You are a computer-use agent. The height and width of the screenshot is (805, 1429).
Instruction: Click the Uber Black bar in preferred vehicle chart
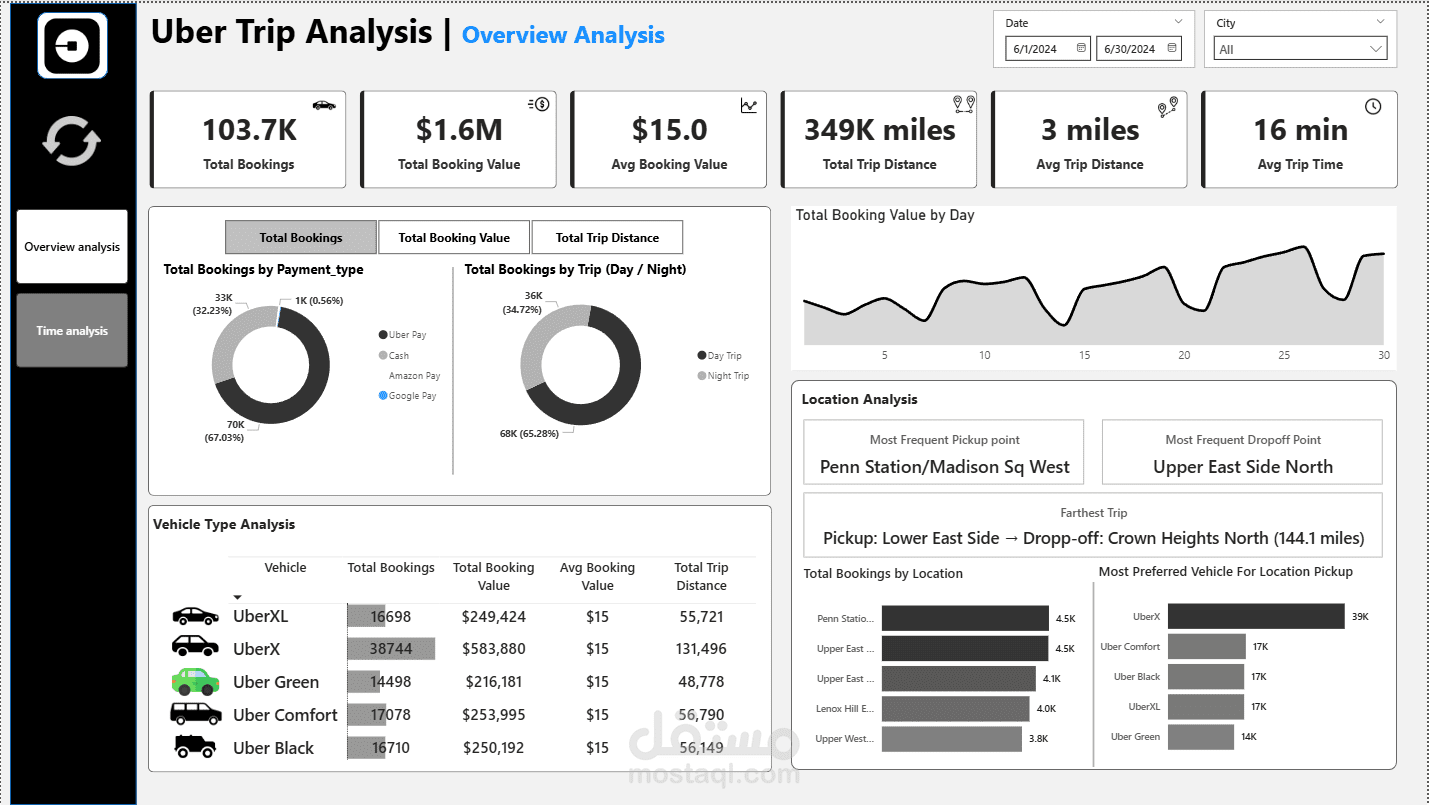click(1205, 676)
